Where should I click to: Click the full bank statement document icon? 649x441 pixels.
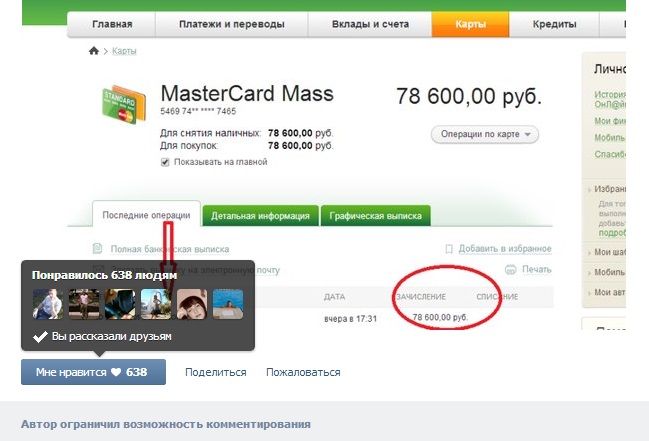click(97, 248)
